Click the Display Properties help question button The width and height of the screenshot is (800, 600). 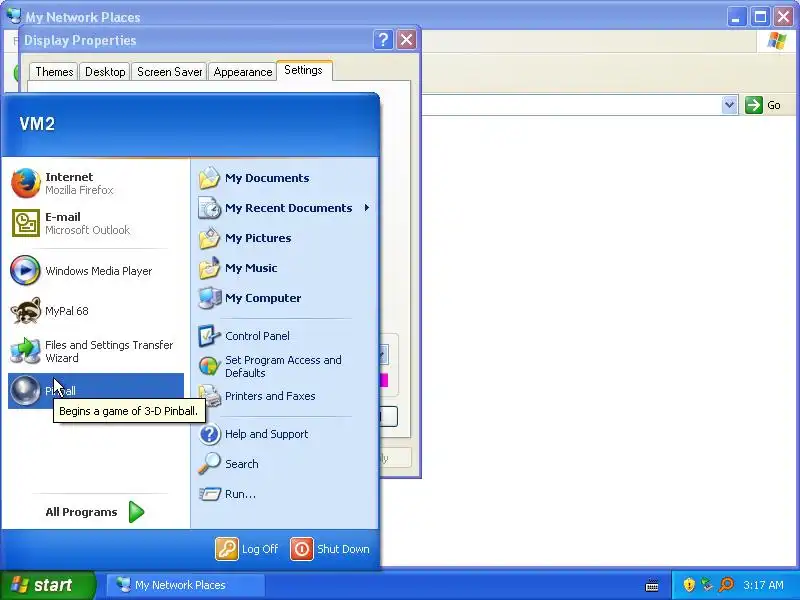pyautogui.click(x=383, y=39)
